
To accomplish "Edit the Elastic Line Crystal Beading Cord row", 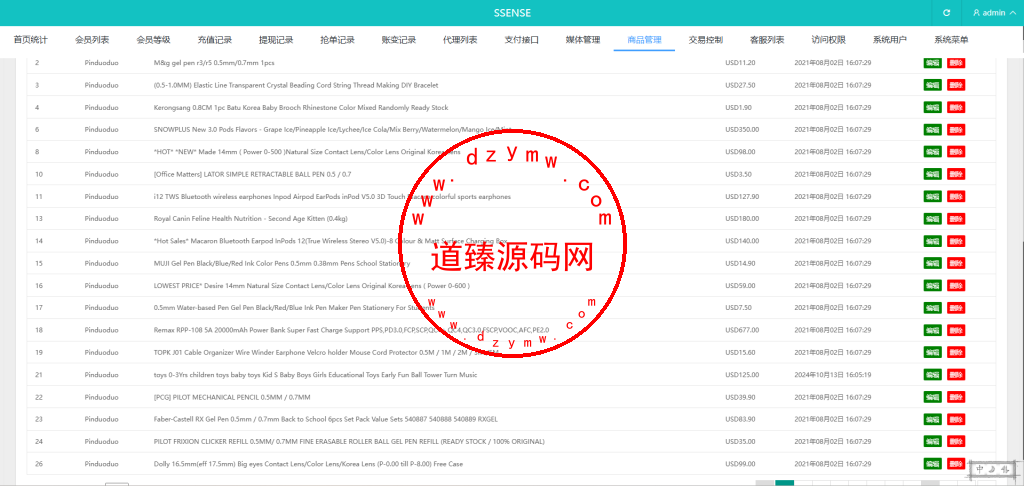I will point(933,85).
